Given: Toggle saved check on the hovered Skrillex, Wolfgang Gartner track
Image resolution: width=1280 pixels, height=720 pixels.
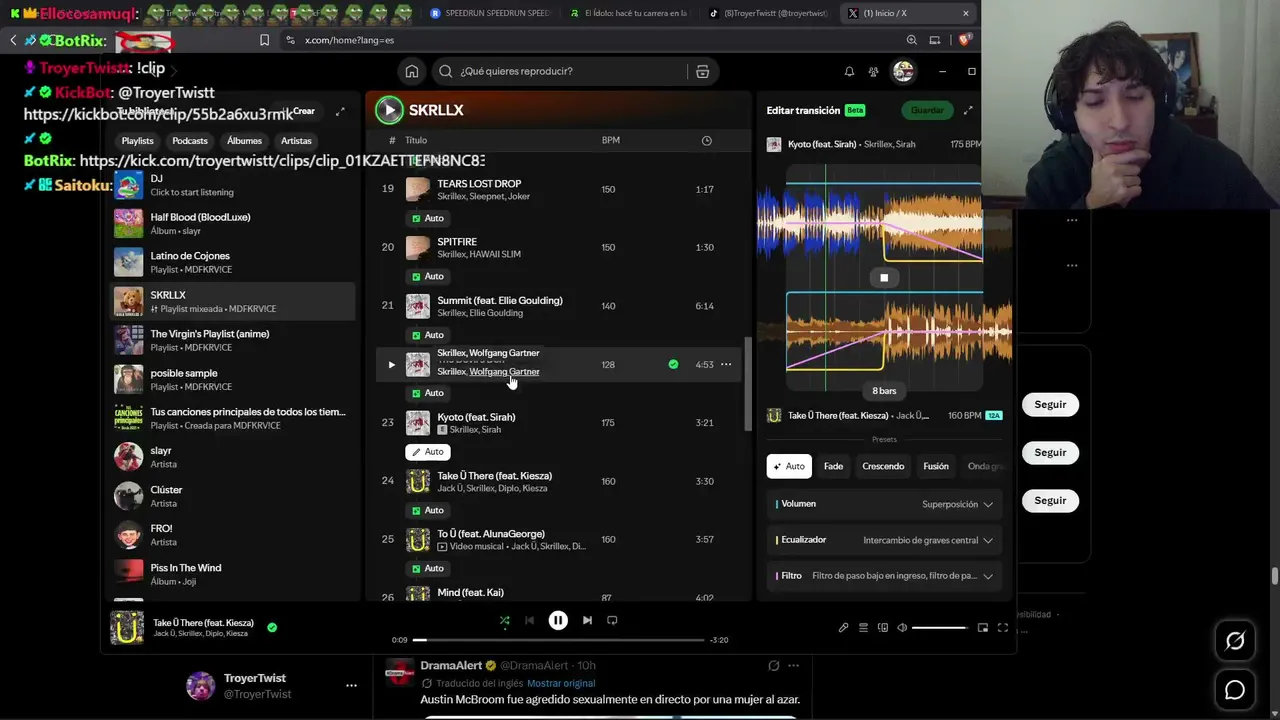Looking at the screenshot, I should click(x=673, y=364).
